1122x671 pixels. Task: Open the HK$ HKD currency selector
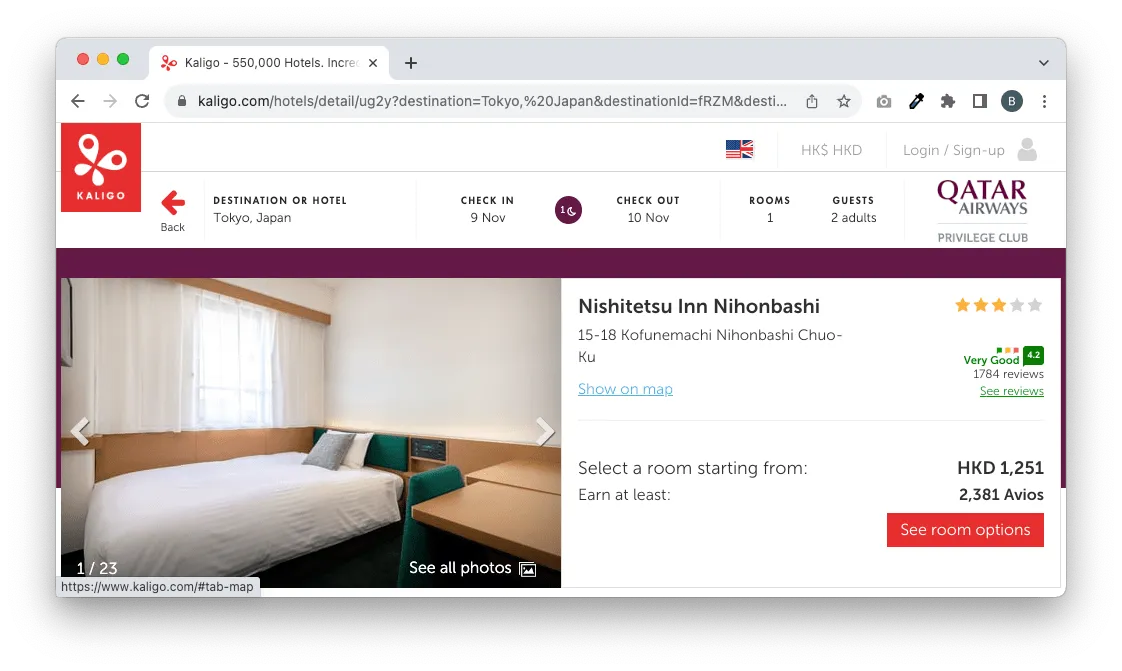click(831, 150)
